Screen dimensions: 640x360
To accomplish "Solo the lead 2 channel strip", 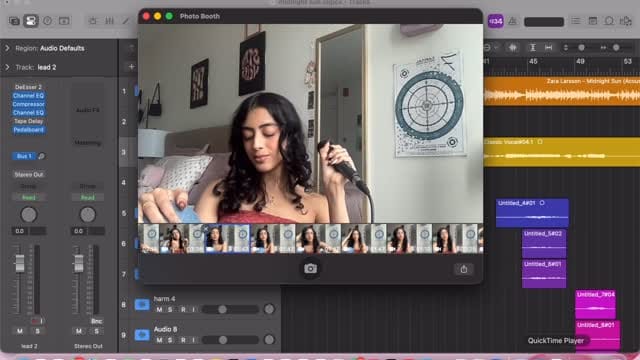I will 37,331.
